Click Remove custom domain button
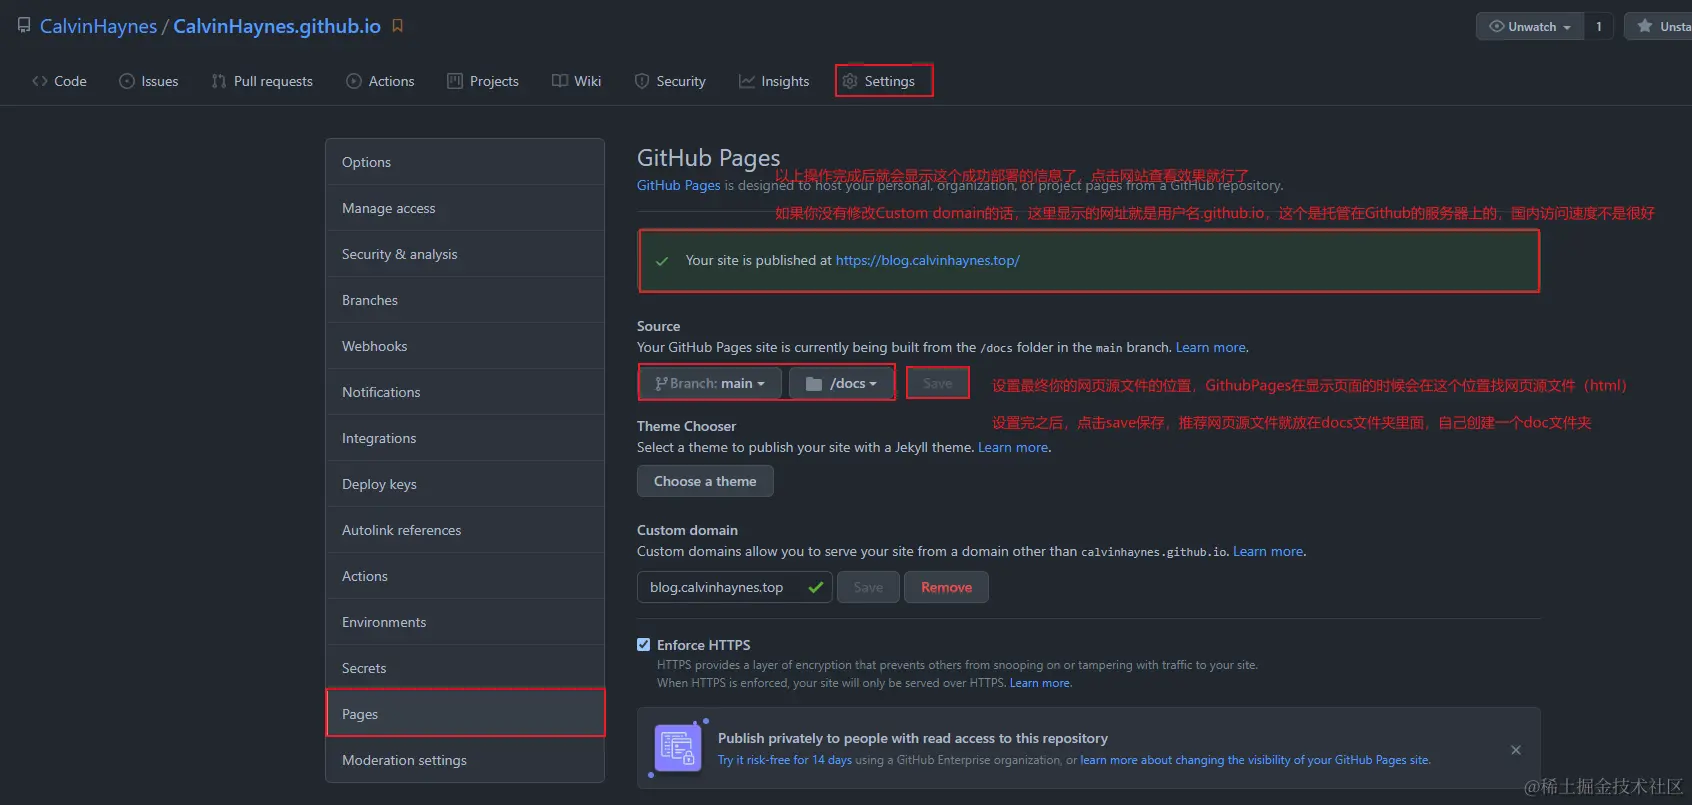The height and width of the screenshot is (805, 1692). (x=946, y=587)
